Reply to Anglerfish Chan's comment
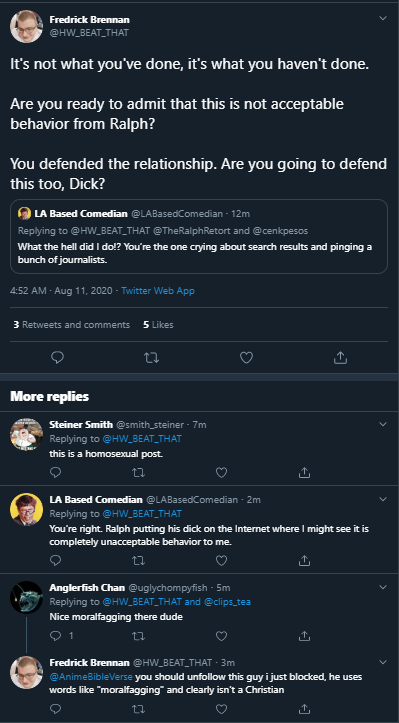The height and width of the screenshot is (723, 399). 55,636
